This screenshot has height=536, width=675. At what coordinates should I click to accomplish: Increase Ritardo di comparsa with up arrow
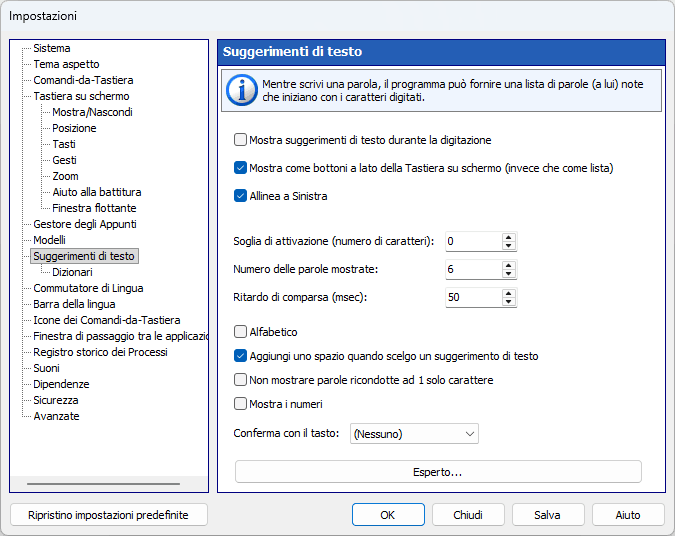[x=508, y=293]
